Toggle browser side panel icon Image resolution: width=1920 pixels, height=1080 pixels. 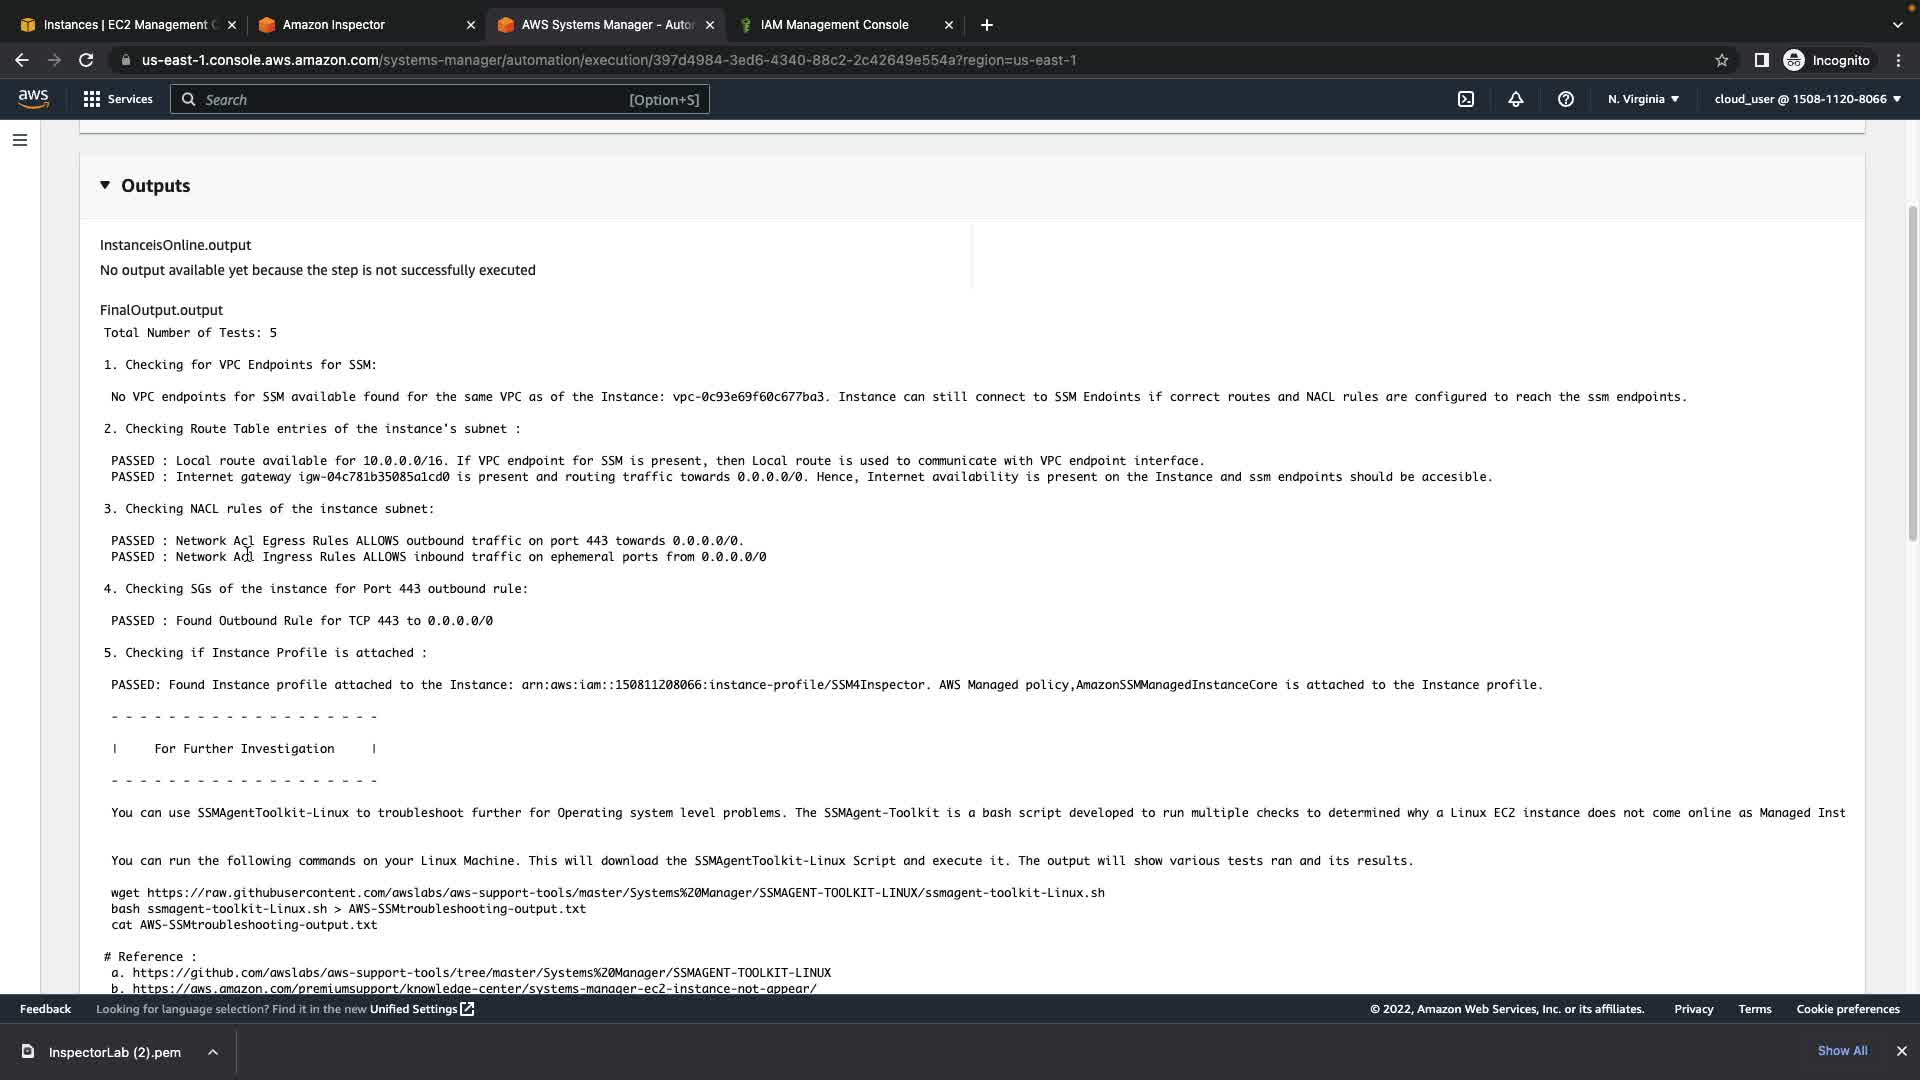[x=1761, y=60]
